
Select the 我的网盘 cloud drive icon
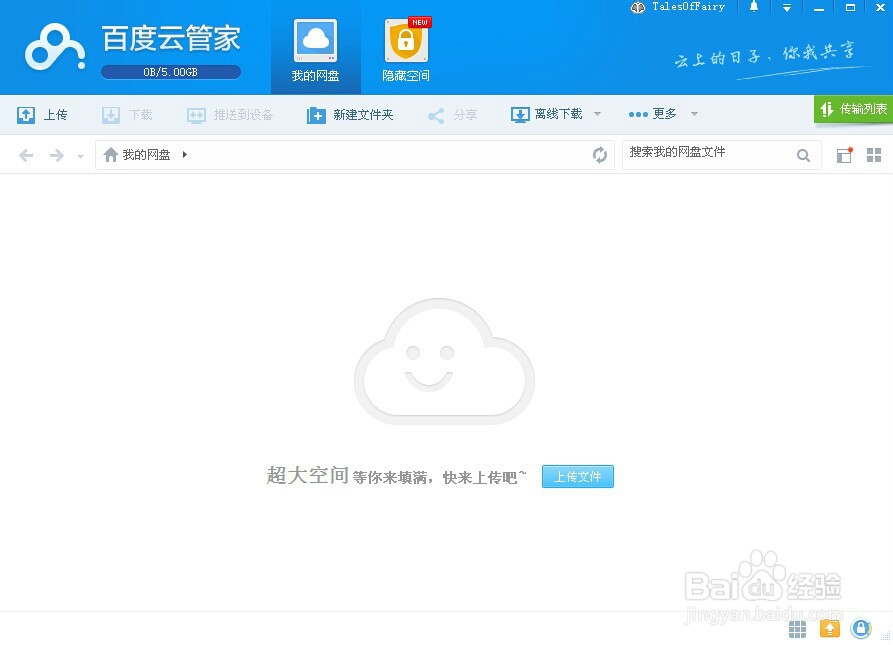tap(315, 47)
